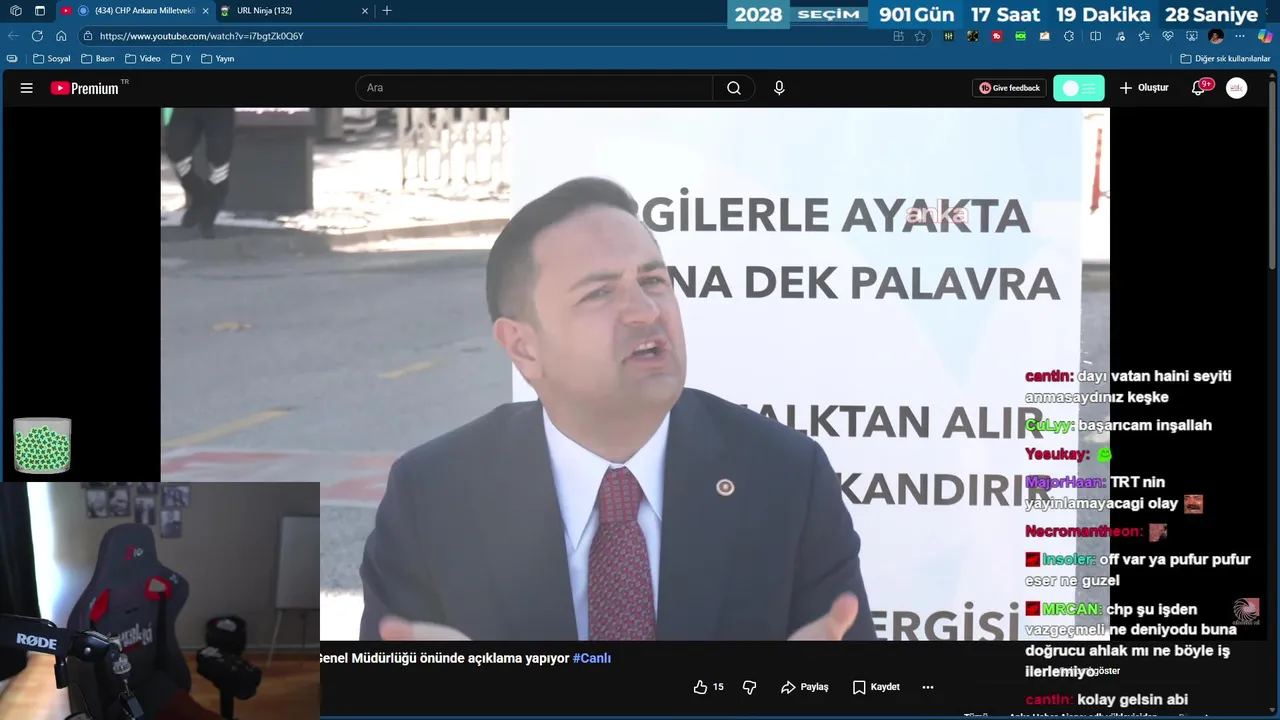
Task: Go back to the previous page
Action: coord(13,36)
